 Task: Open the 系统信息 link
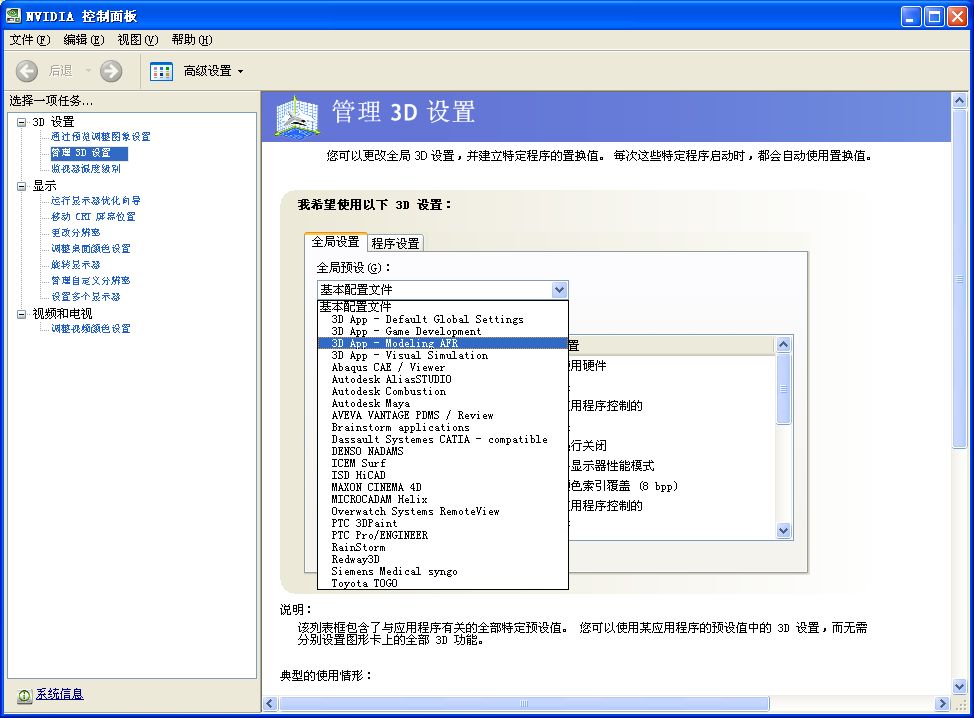[60, 694]
